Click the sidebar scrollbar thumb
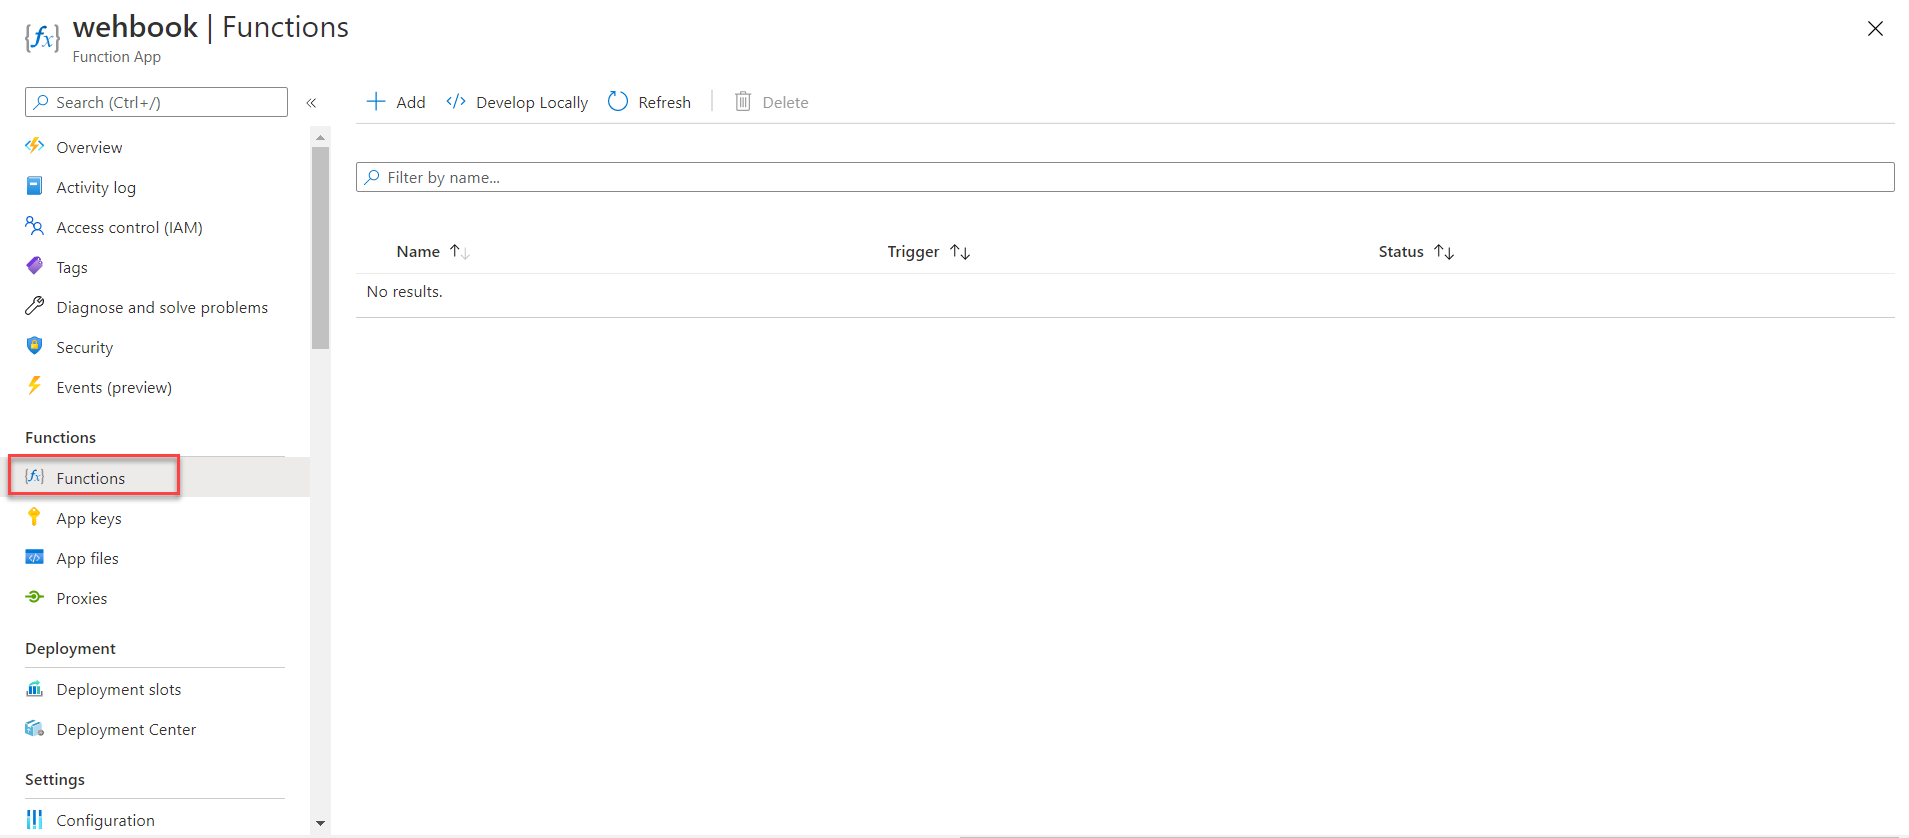1909x838 pixels. (x=320, y=248)
